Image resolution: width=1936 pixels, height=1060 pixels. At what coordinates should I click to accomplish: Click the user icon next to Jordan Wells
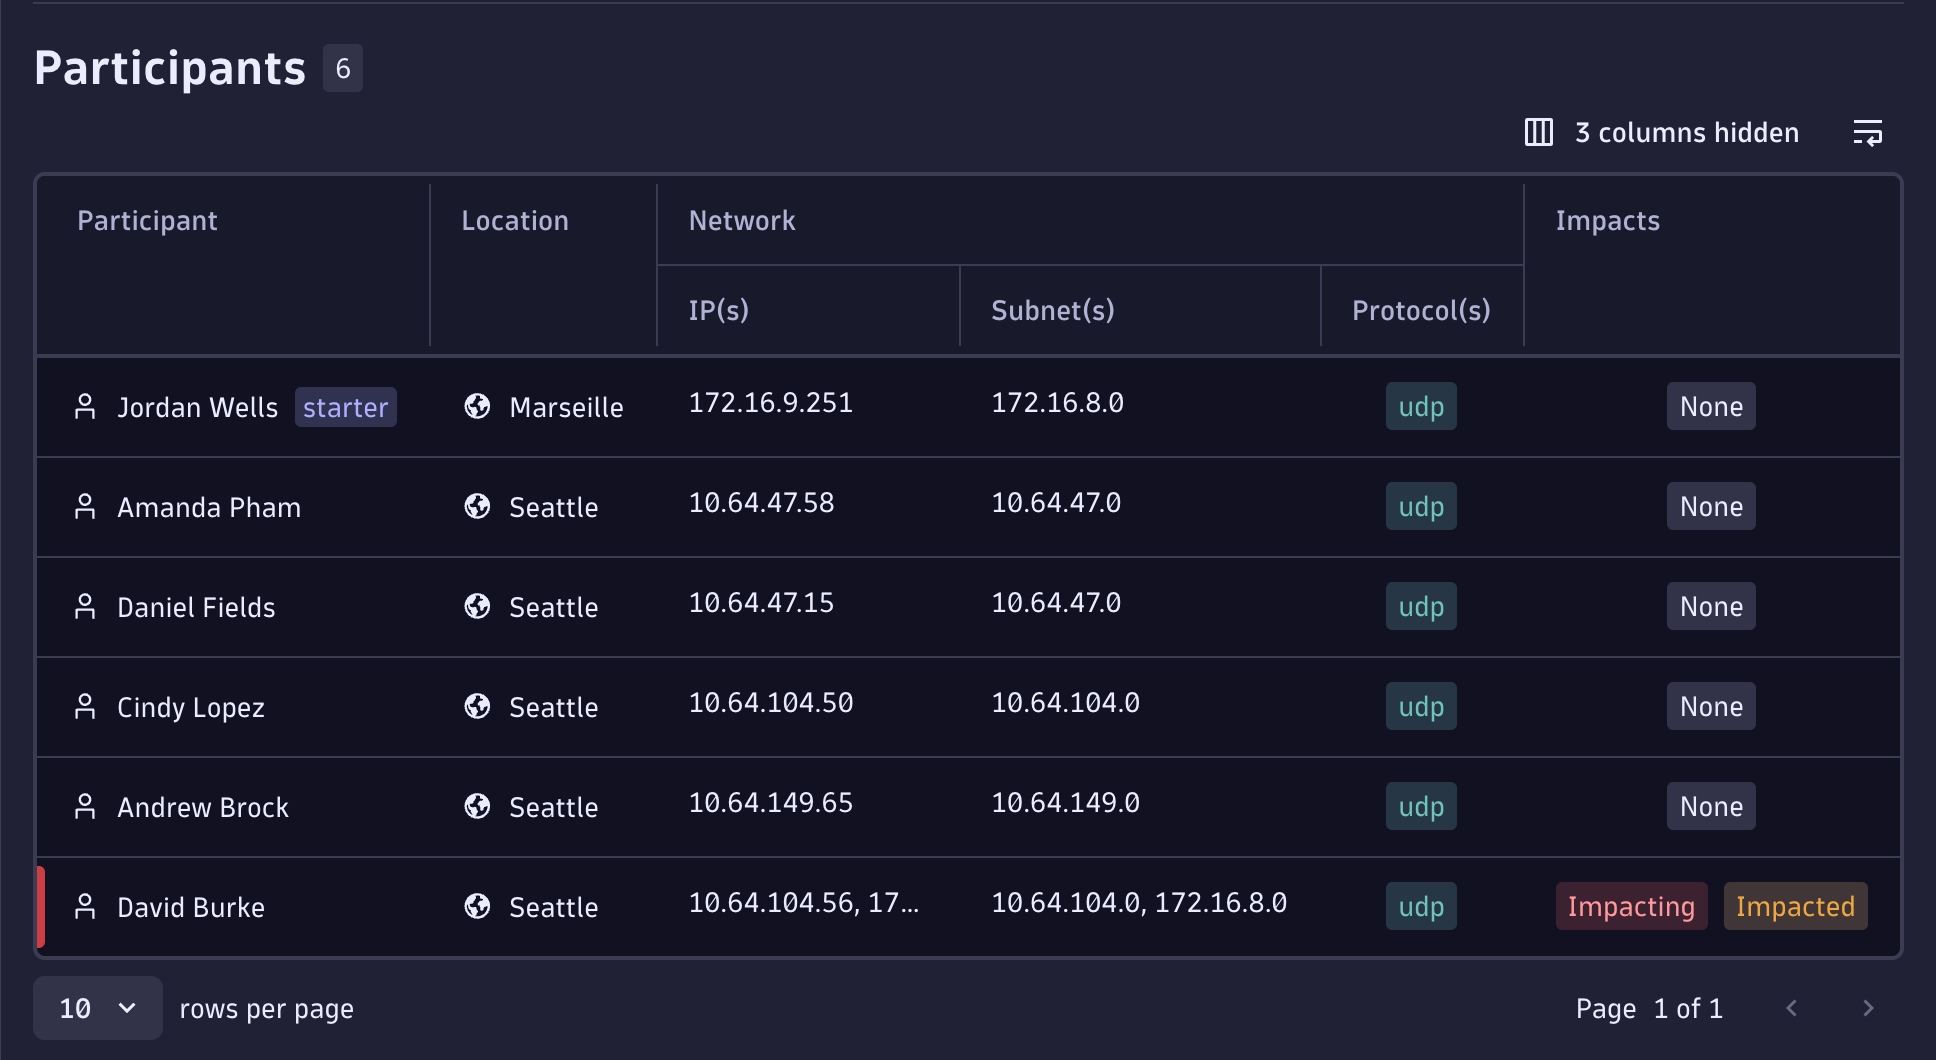tap(85, 407)
